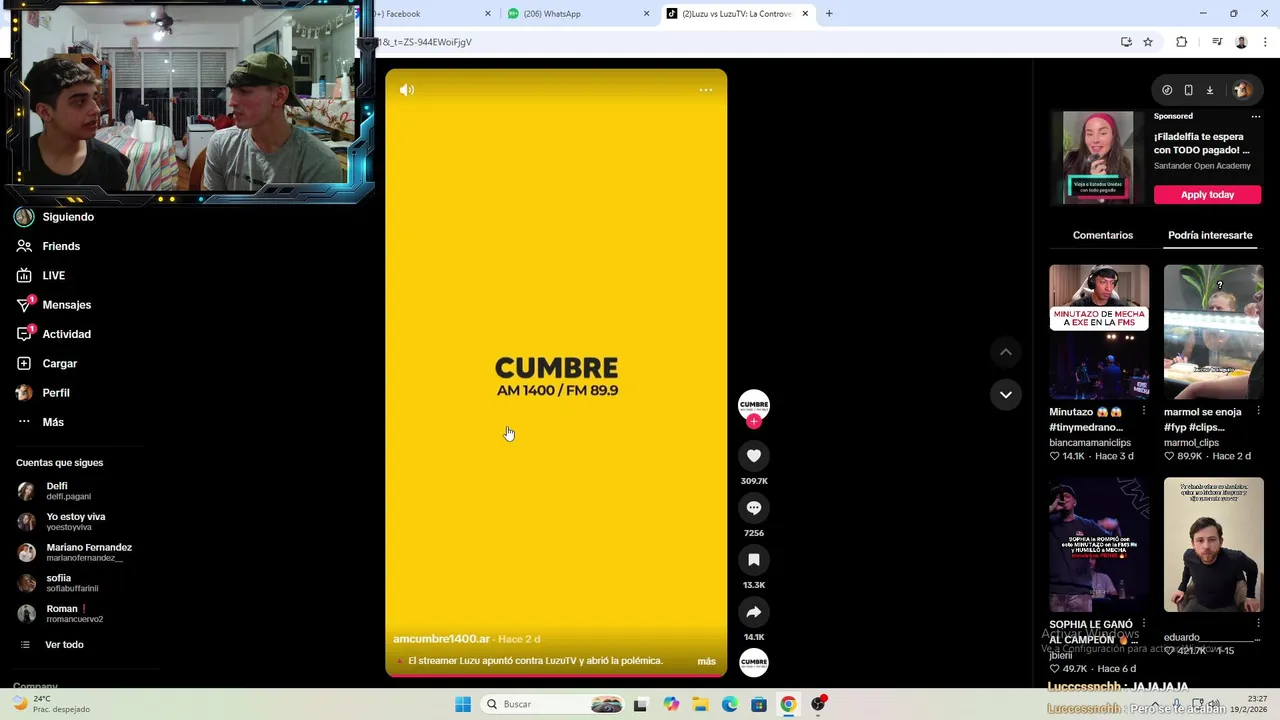Screen dimensions: 1280x720
Task: Open a new browser tab
Action: pyautogui.click(x=829, y=14)
